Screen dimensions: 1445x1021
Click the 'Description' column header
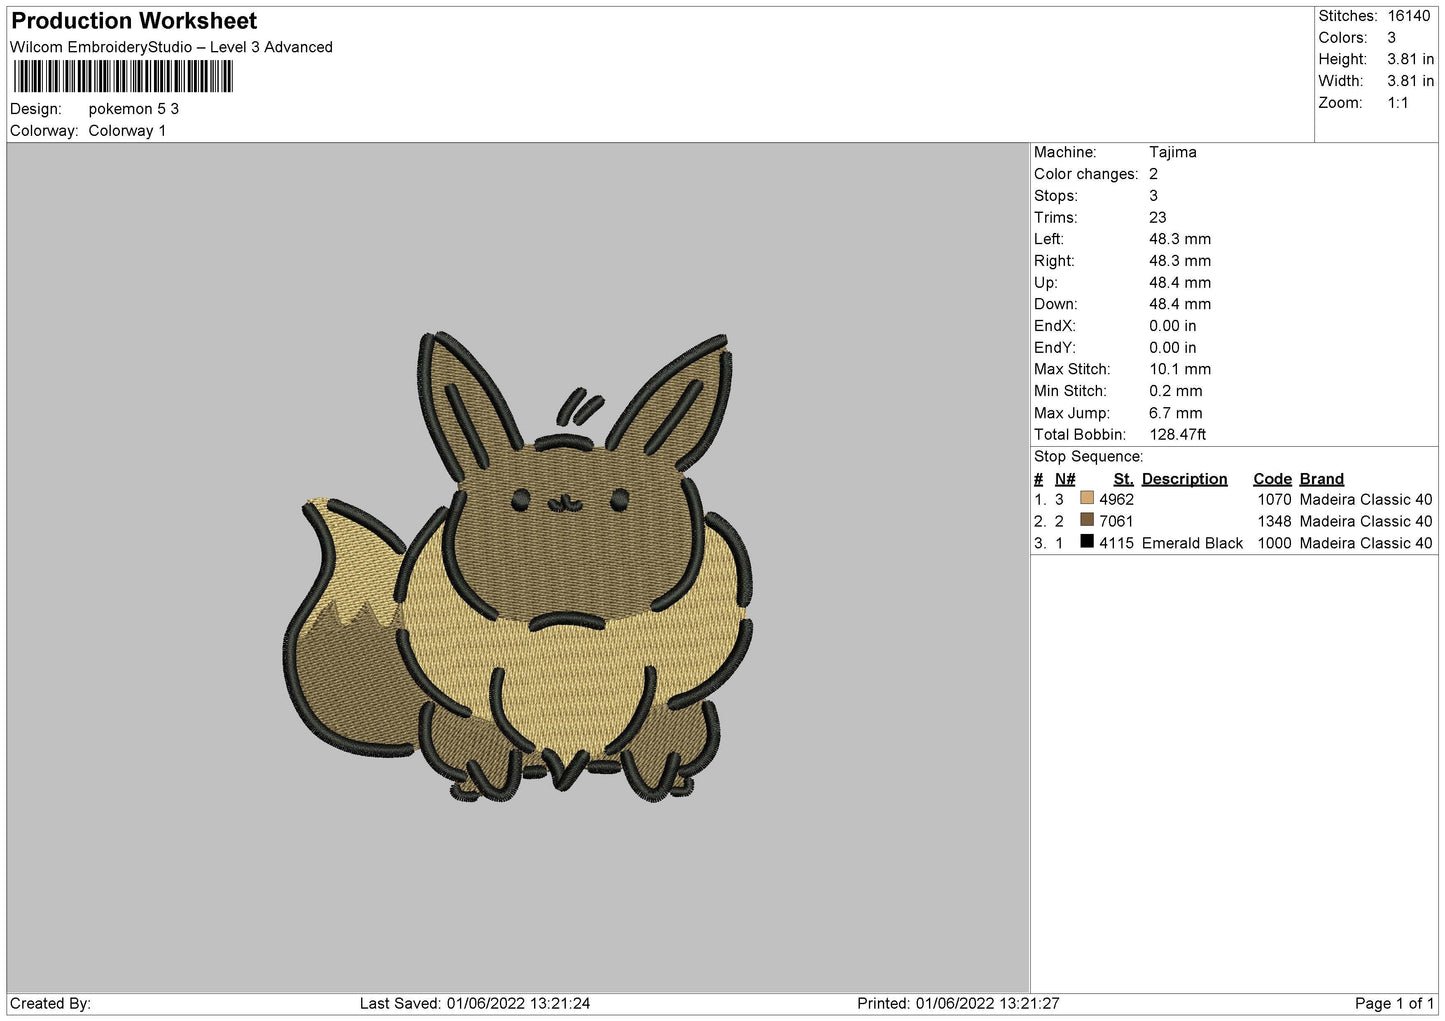pos(1184,479)
